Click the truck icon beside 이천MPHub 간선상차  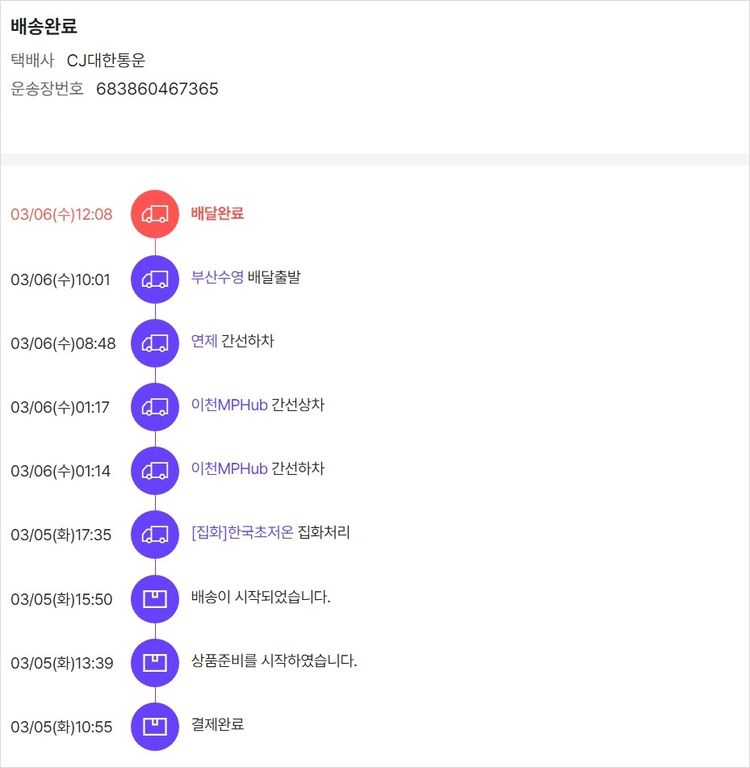[x=155, y=406]
